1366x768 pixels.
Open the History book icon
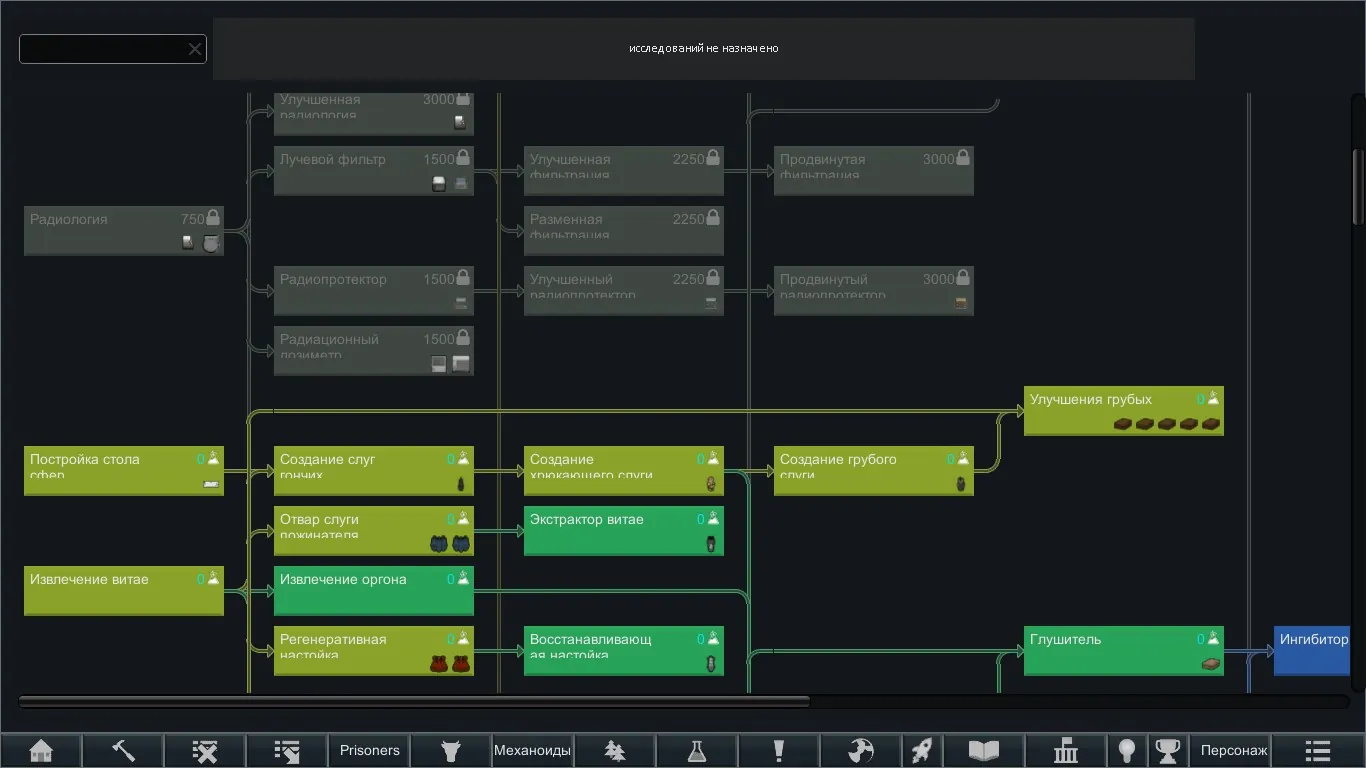[984, 750]
